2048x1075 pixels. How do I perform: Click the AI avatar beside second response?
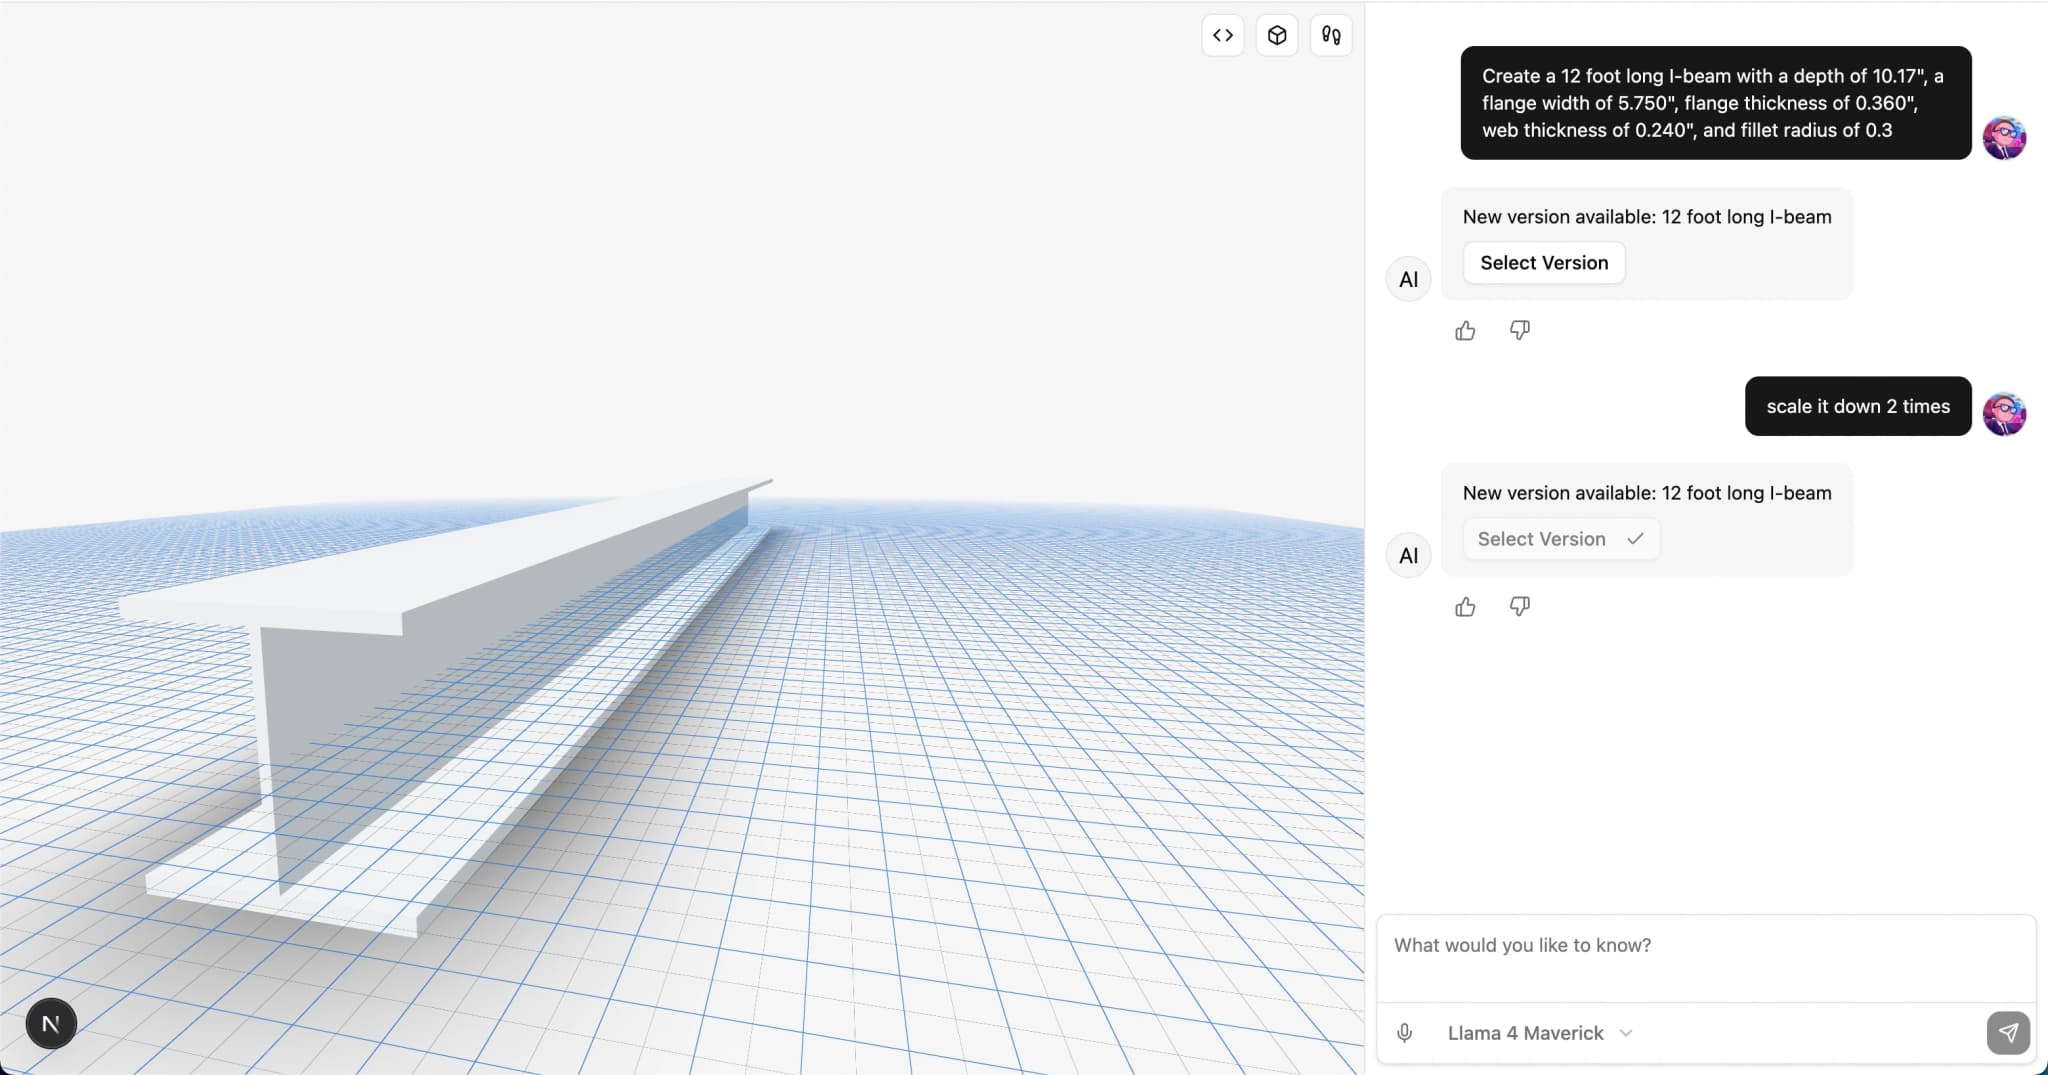coord(1407,555)
